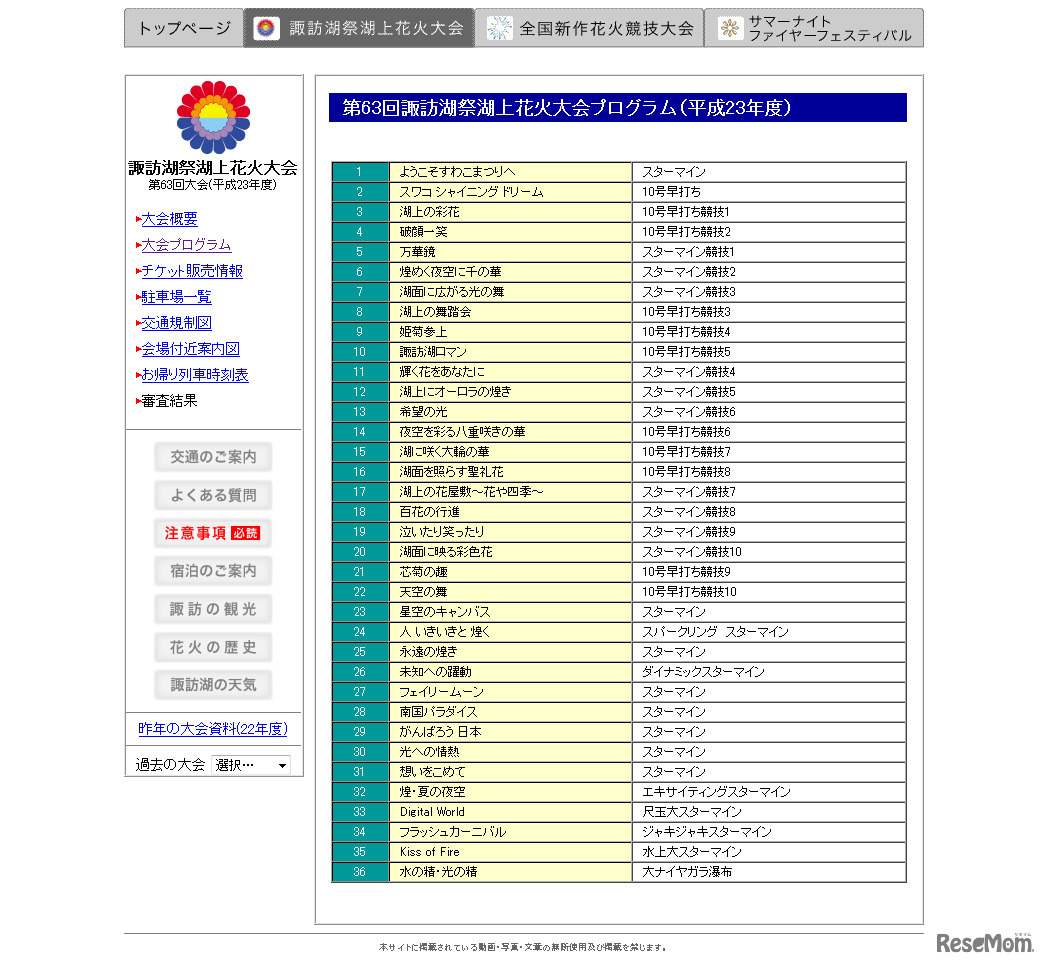The image size is (1047, 966).
Task: Click the flower logo above the festival title
Action: click(213, 117)
